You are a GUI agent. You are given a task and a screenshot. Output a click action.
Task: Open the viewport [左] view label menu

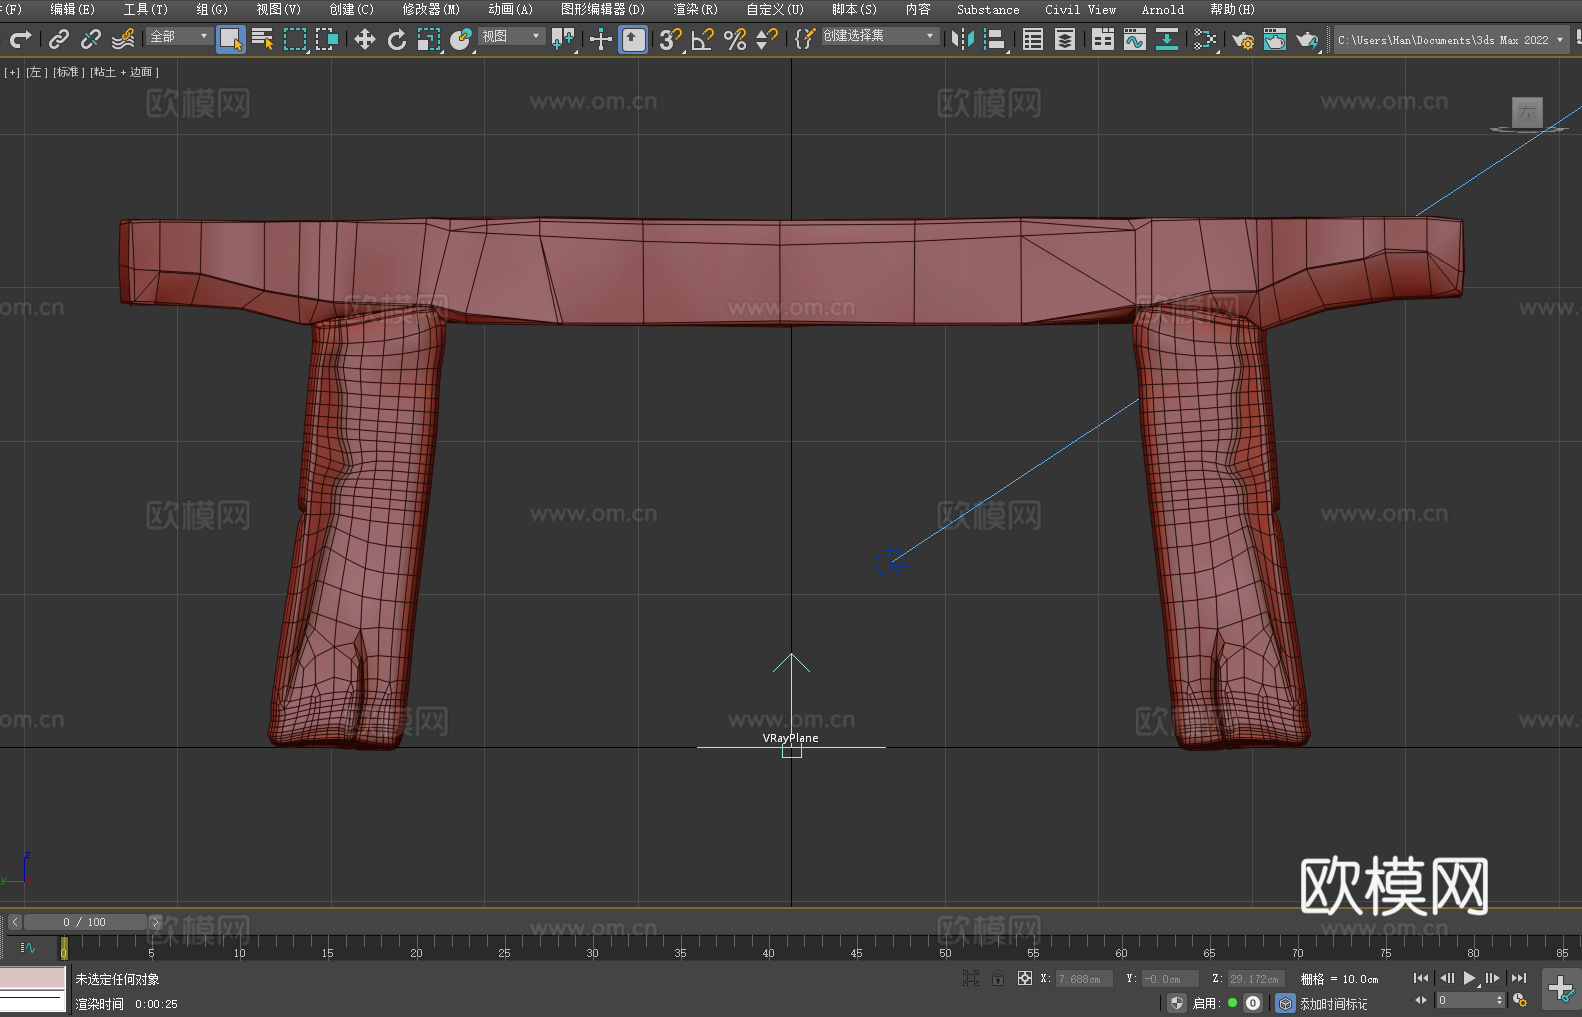coord(37,72)
